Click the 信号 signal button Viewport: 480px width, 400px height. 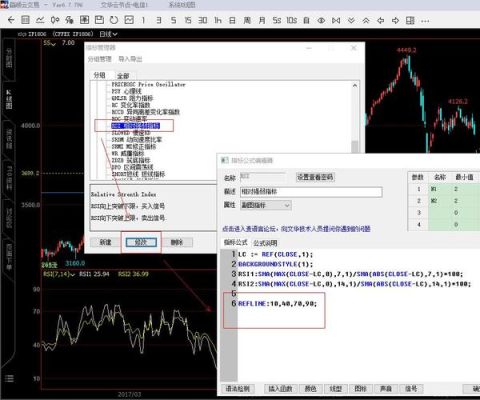[x=411, y=388]
